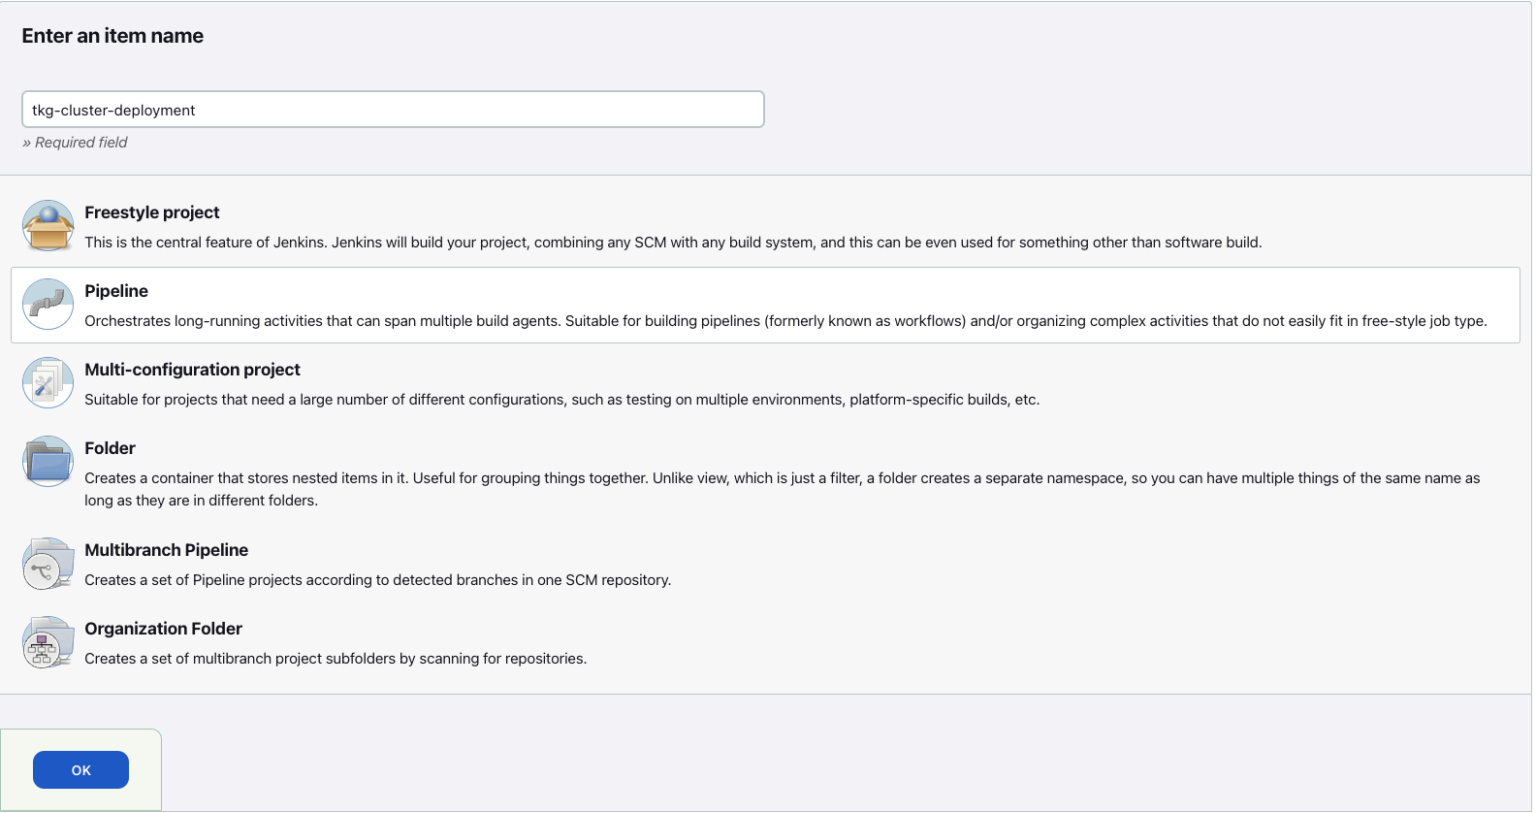The image size is (1536, 813).
Task: Select the Pipeline item title
Action: click(x=116, y=291)
